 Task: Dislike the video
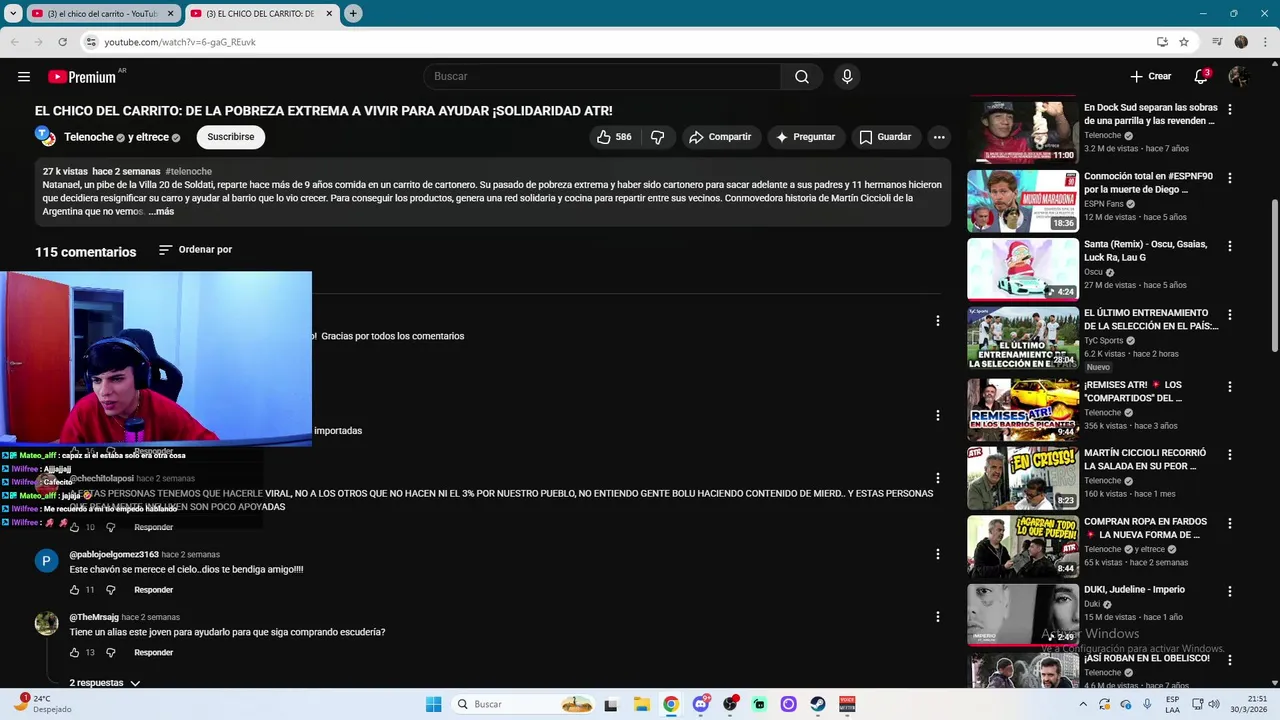[x=657, y=137]
